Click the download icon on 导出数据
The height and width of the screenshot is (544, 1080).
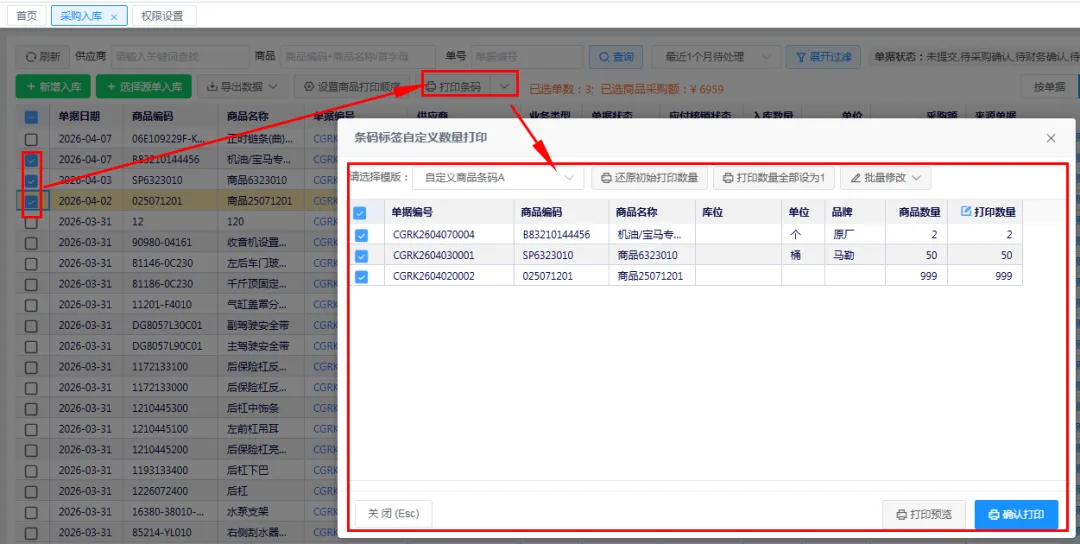pyautogui.click(x=212, y=87)
